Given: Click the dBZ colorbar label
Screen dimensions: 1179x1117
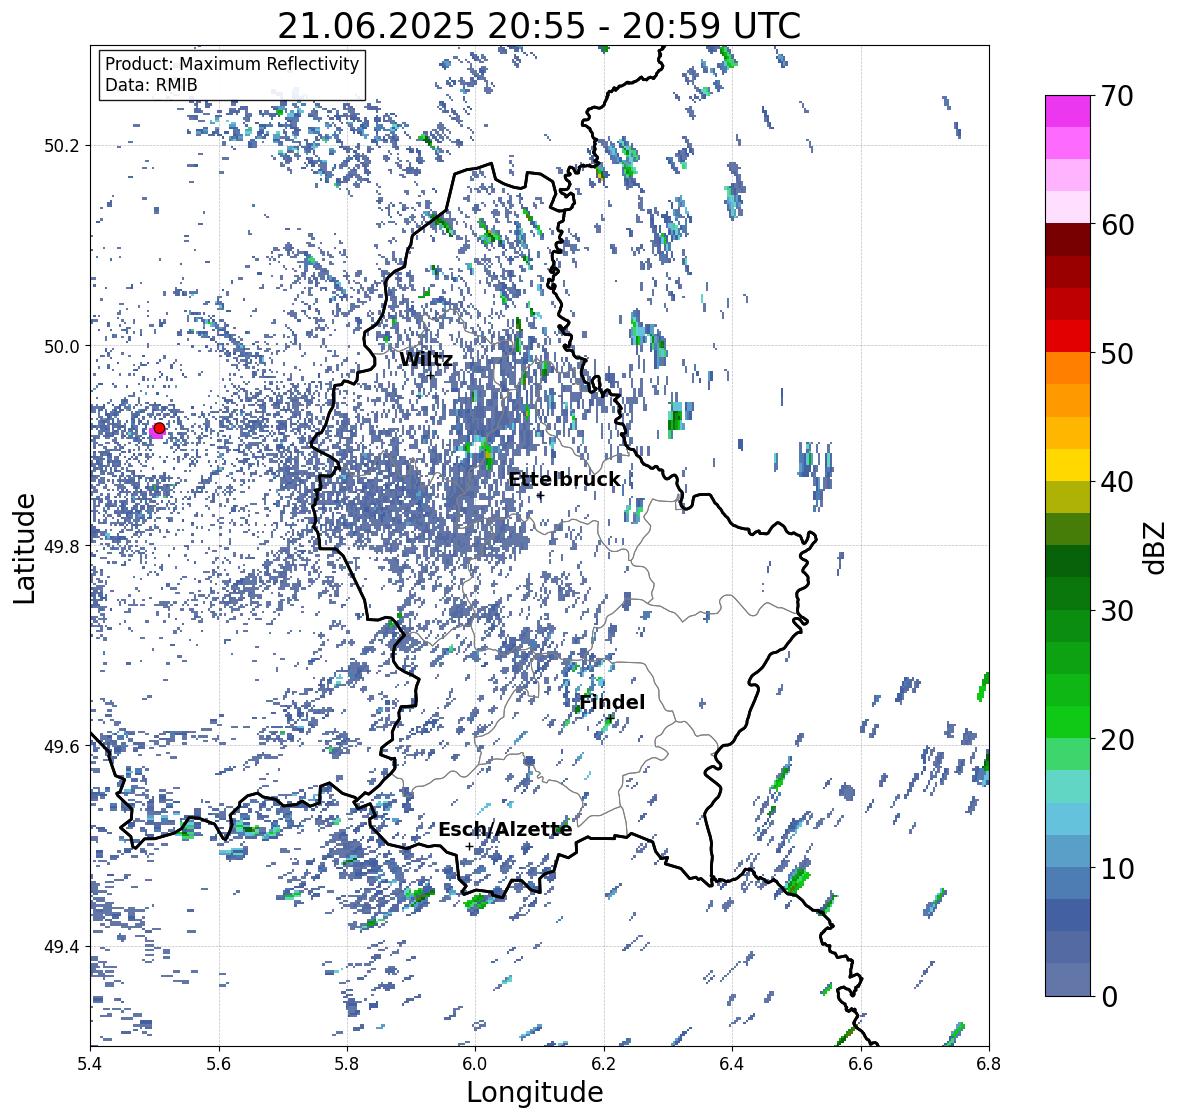Looking at the screenshot, I should coord(1156,547).
